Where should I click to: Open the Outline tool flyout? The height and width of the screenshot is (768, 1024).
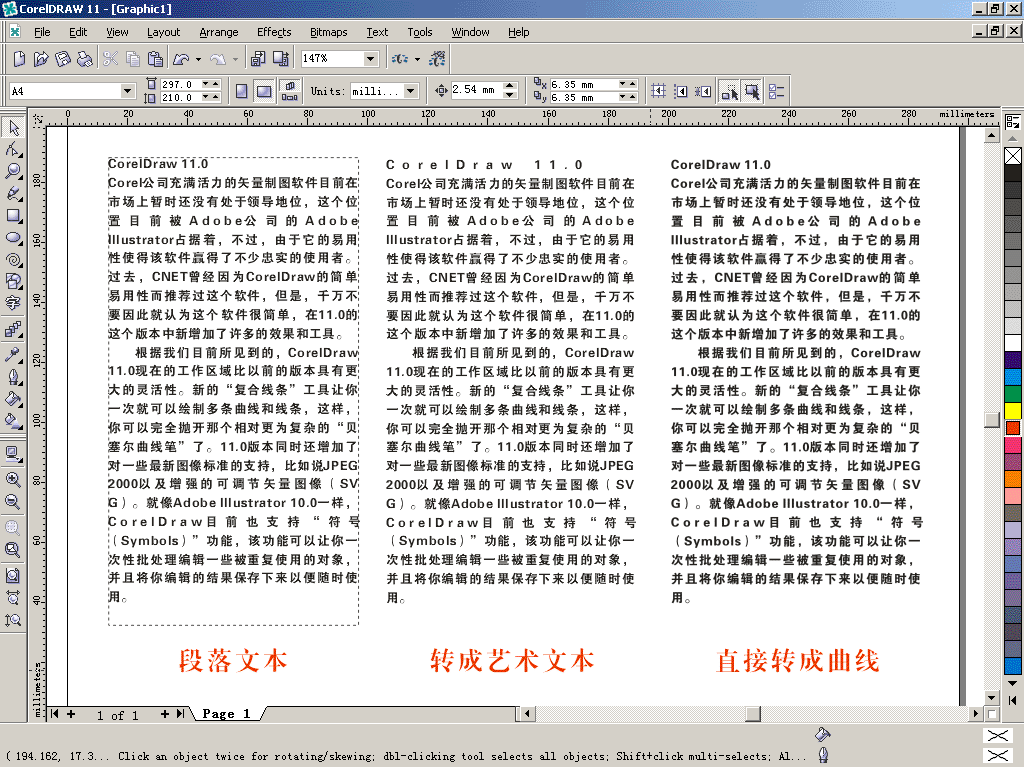13,377
